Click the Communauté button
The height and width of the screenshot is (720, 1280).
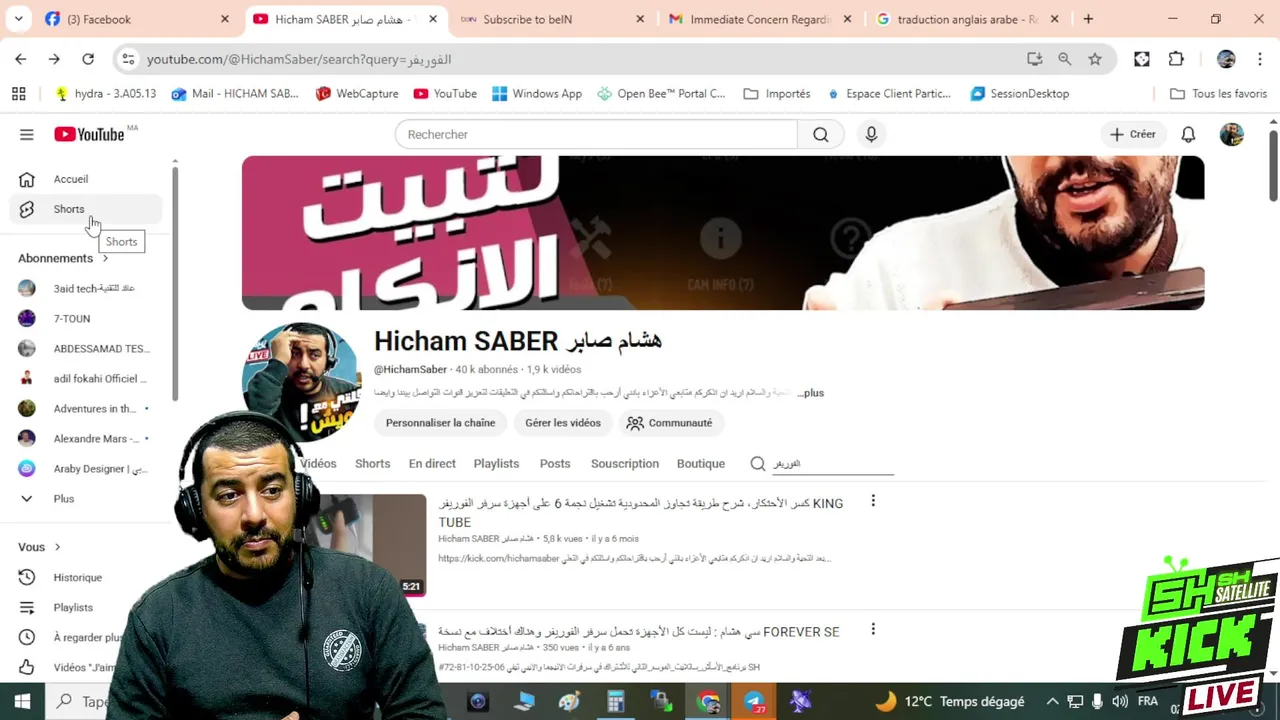669,423
